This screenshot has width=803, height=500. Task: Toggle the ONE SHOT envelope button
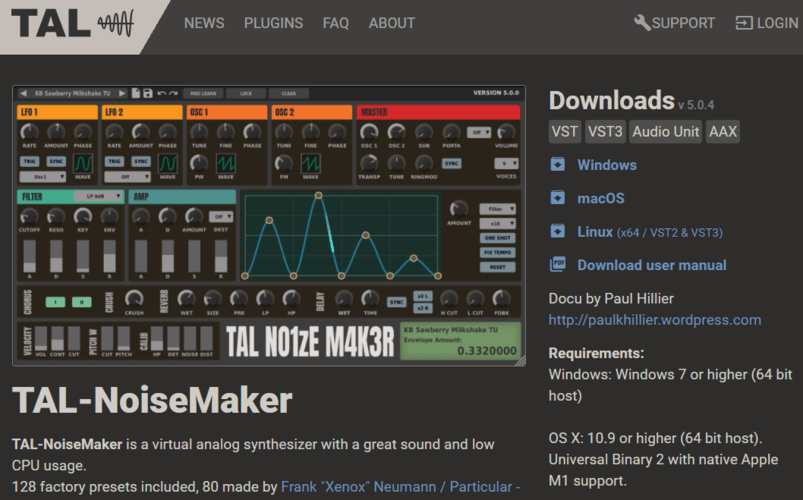497,238
